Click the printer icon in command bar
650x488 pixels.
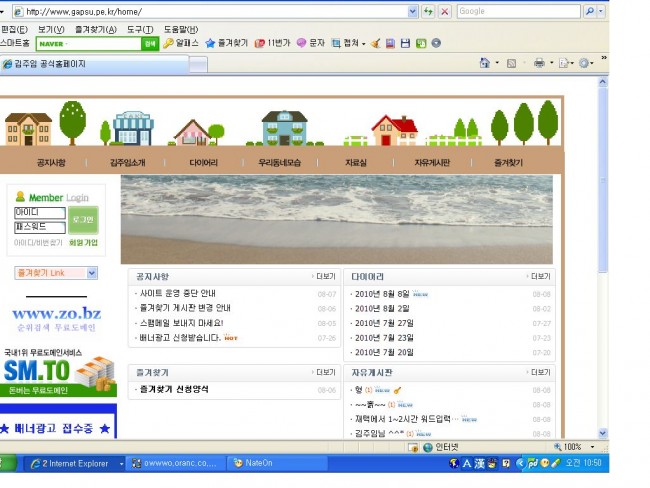538,63
